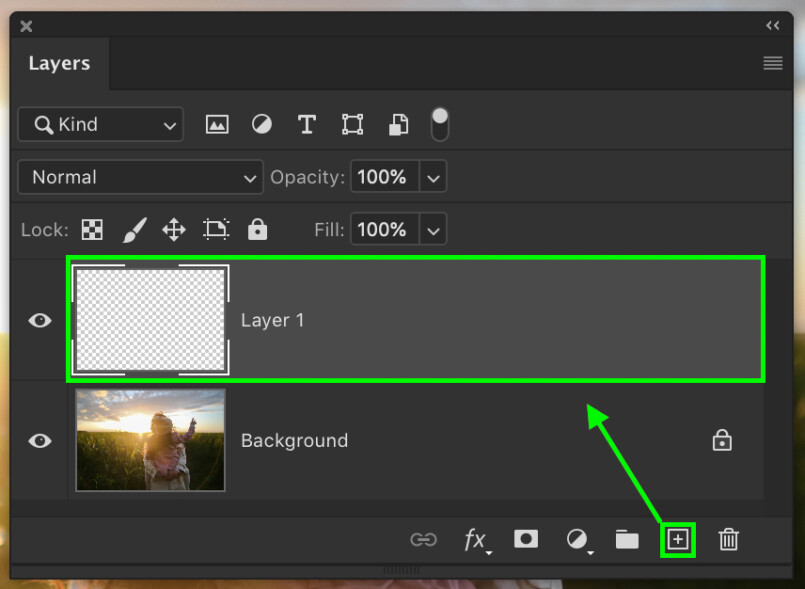805x589 pixels.
Task: Filter for type layers
Action: point(306,124)
